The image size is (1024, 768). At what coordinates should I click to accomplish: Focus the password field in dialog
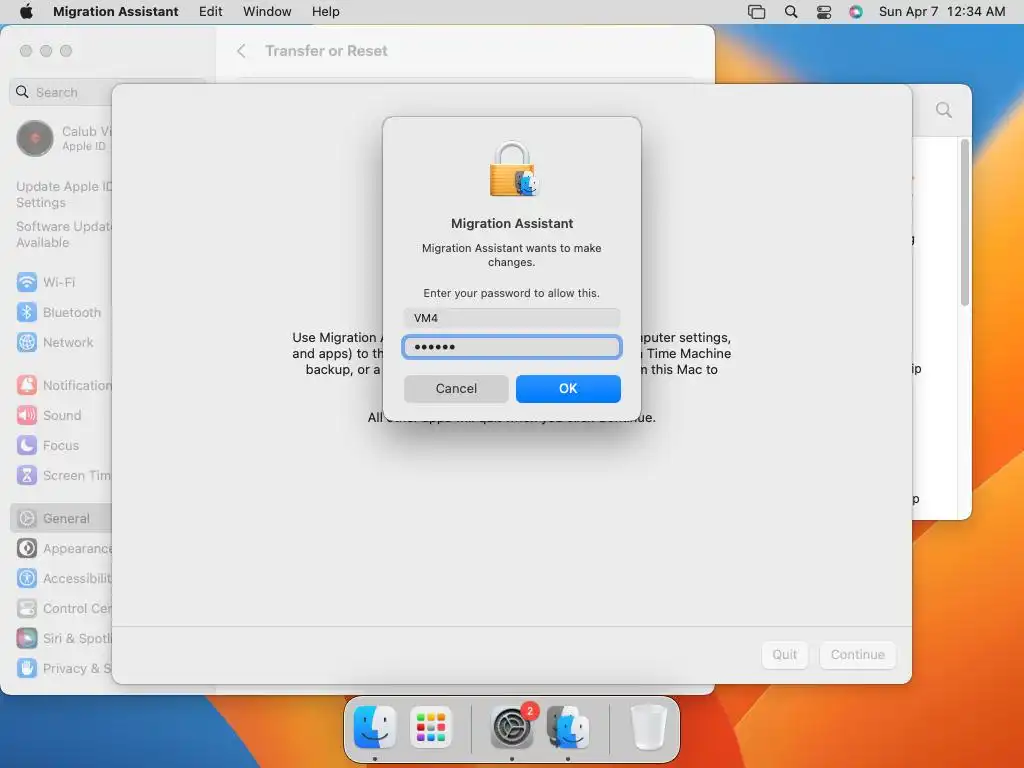511,347
